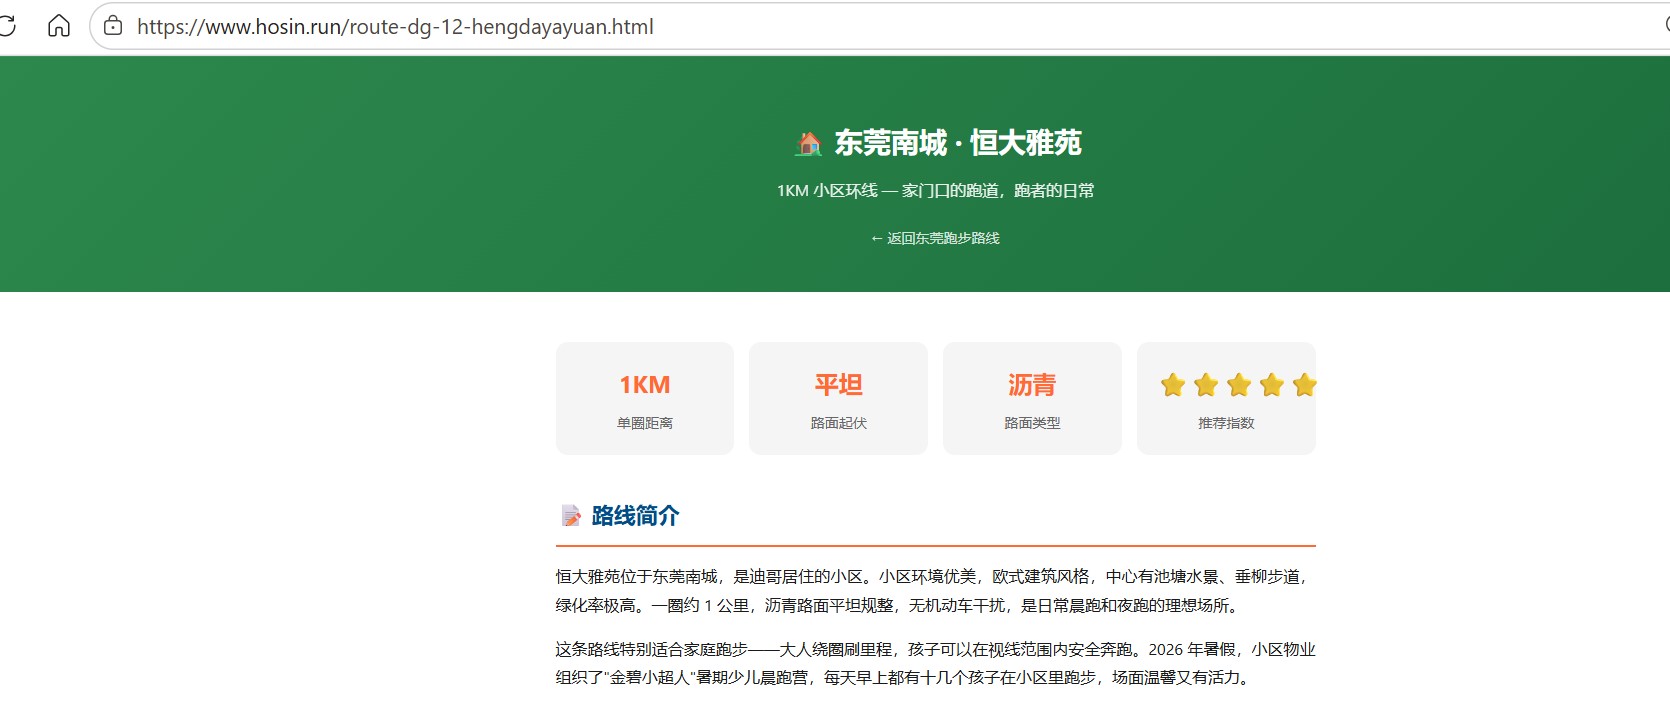Click the memo icon beside 路线简介
Viewport: 1670px width, 706px height.
coord(571,516)
